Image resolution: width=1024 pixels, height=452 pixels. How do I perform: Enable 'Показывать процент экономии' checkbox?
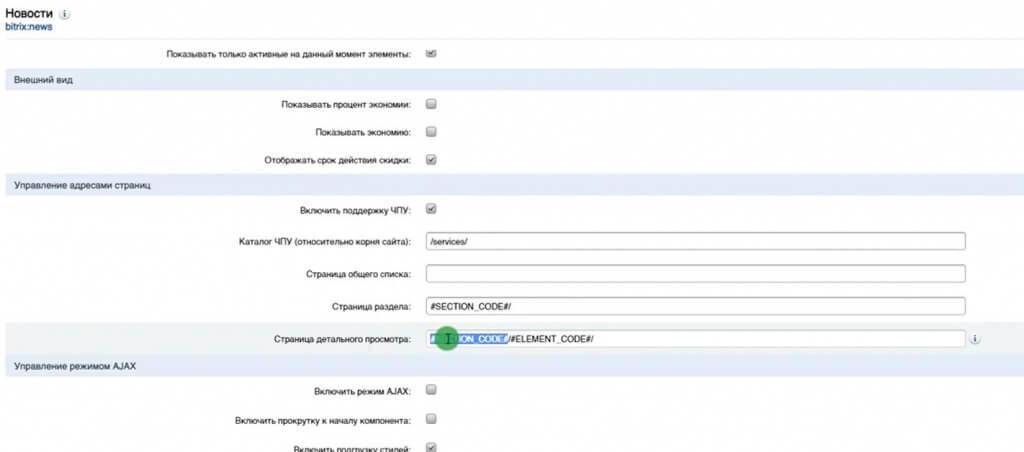point(431,104)
